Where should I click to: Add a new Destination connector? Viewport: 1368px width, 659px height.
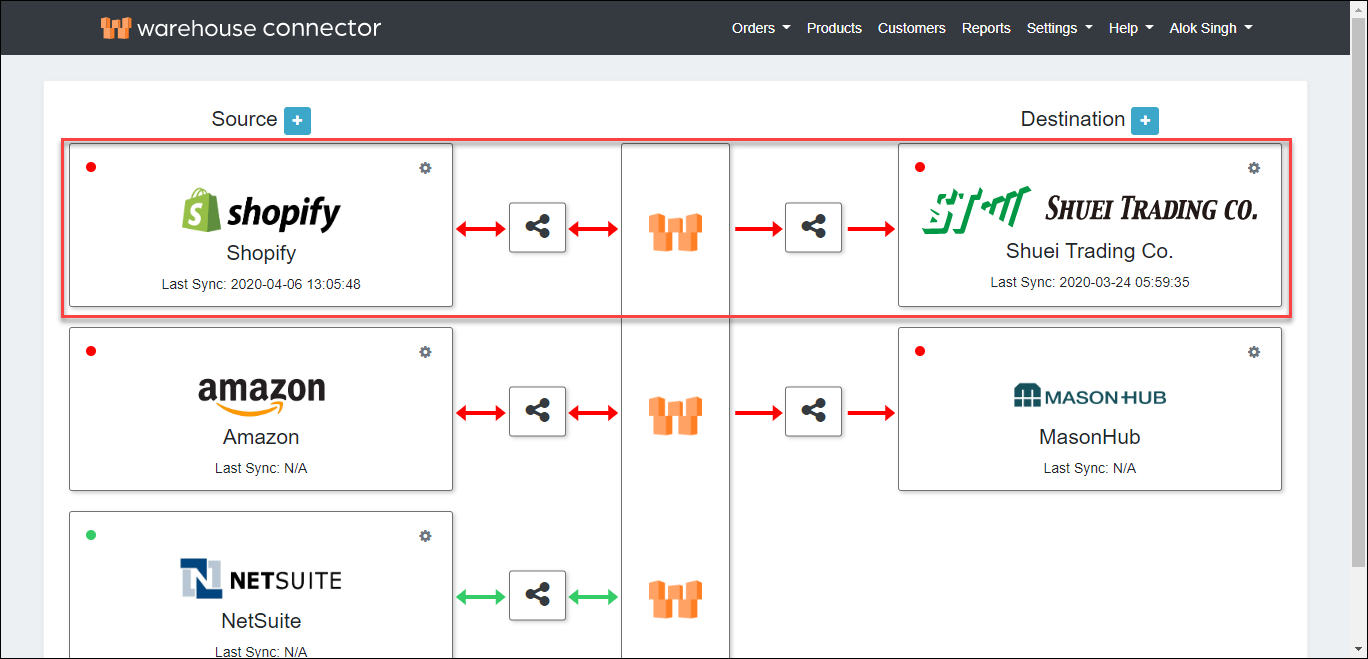coord(1145,120)
